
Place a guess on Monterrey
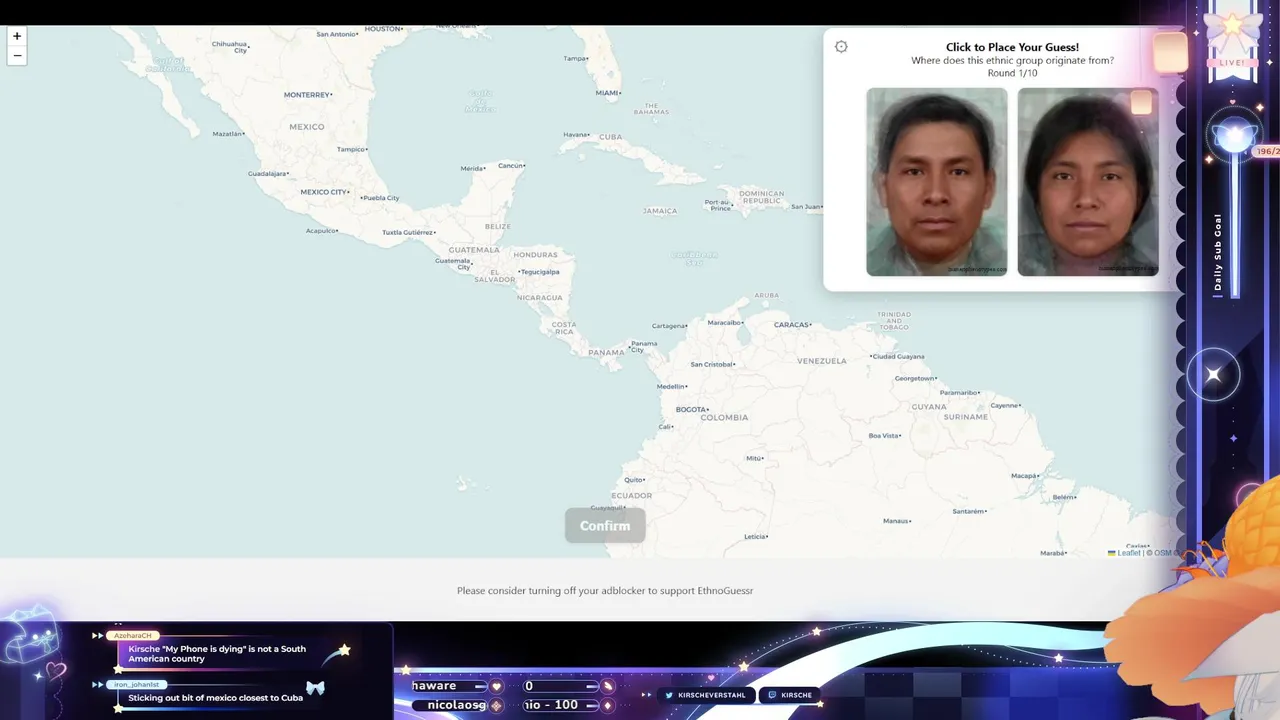307,95
